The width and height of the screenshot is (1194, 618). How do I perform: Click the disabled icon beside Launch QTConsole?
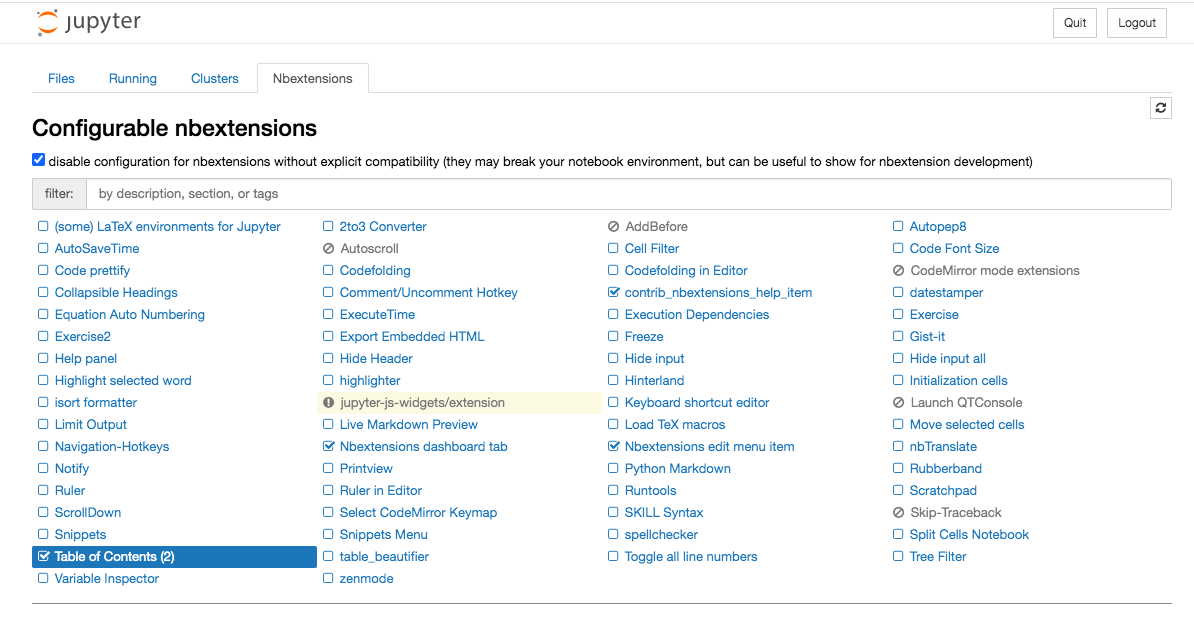tap(898, 402)
